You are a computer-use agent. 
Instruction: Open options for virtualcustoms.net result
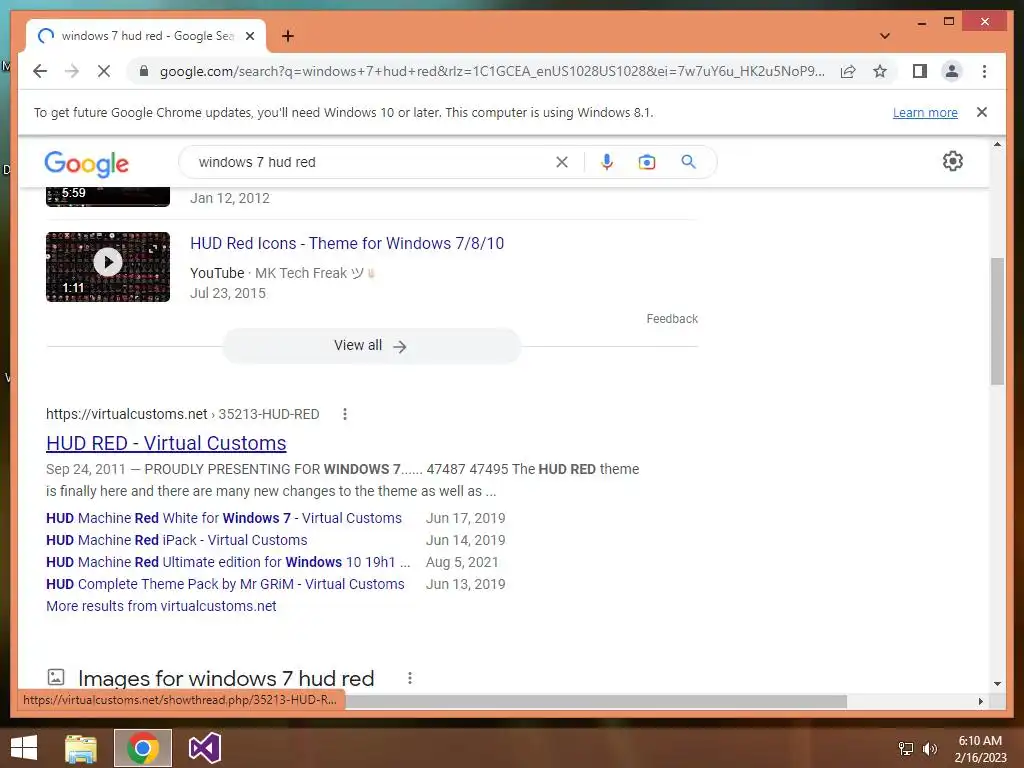(x=345, y=414)
